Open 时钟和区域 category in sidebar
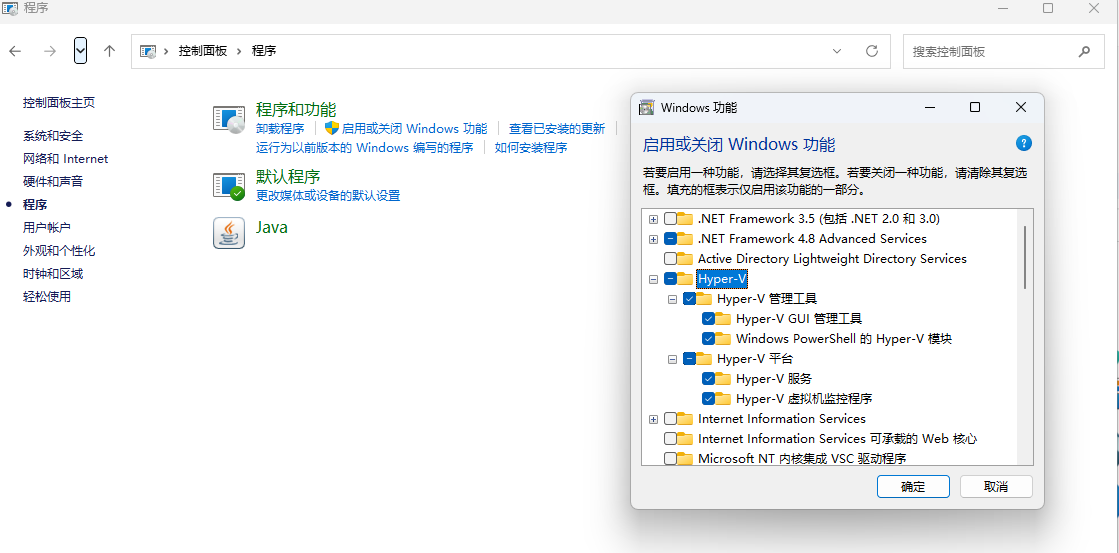1119x553 pixels. pos(53,273)
